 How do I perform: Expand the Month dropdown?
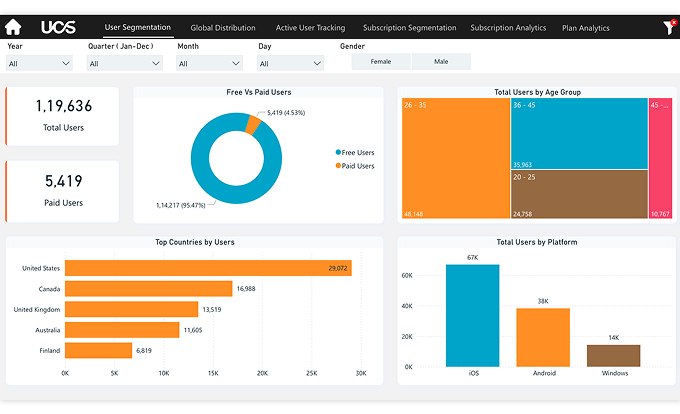click(209, 63)
